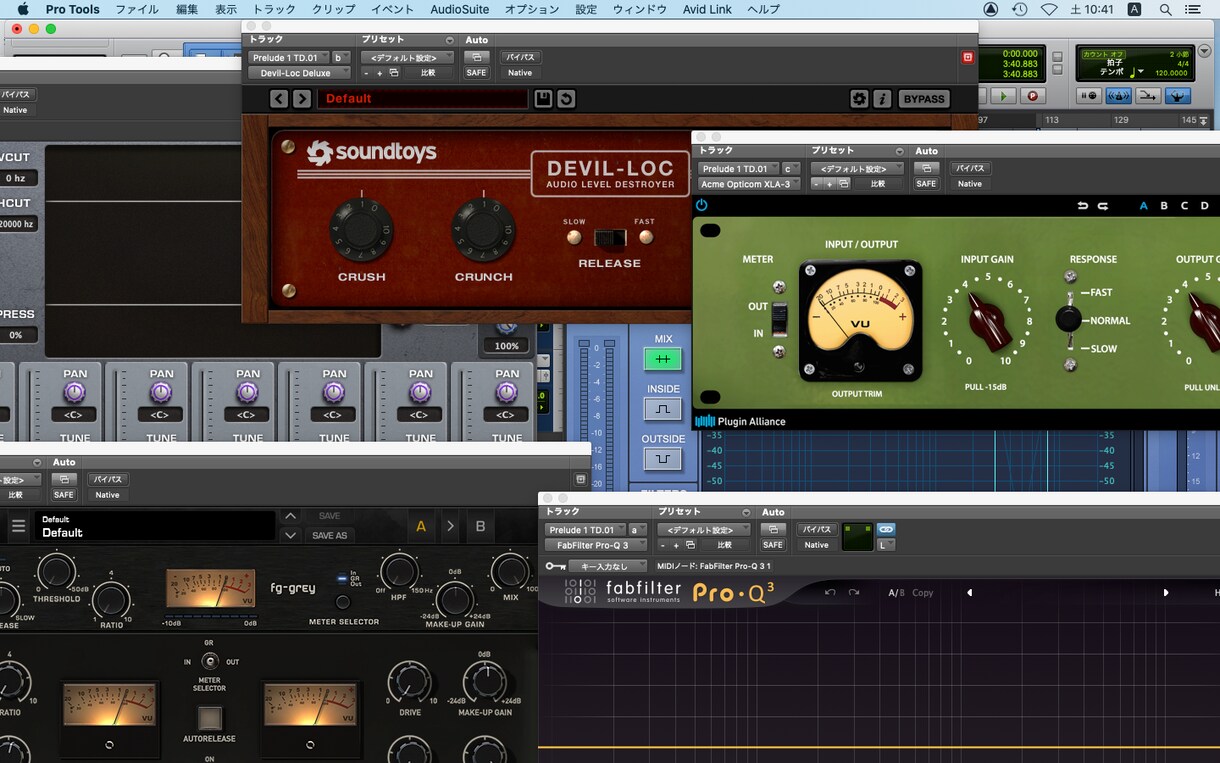
Task: Open channel 'L' dropdown in Pro-Q 3 header
Action: tap(886, 545)
